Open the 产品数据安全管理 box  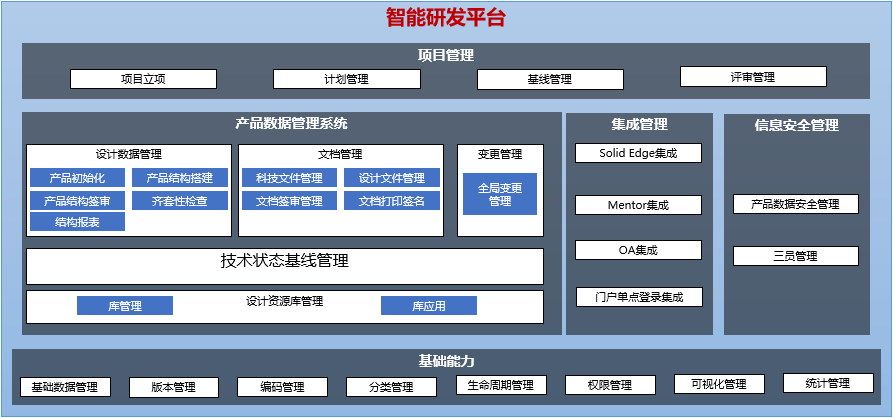coord(796,204)
